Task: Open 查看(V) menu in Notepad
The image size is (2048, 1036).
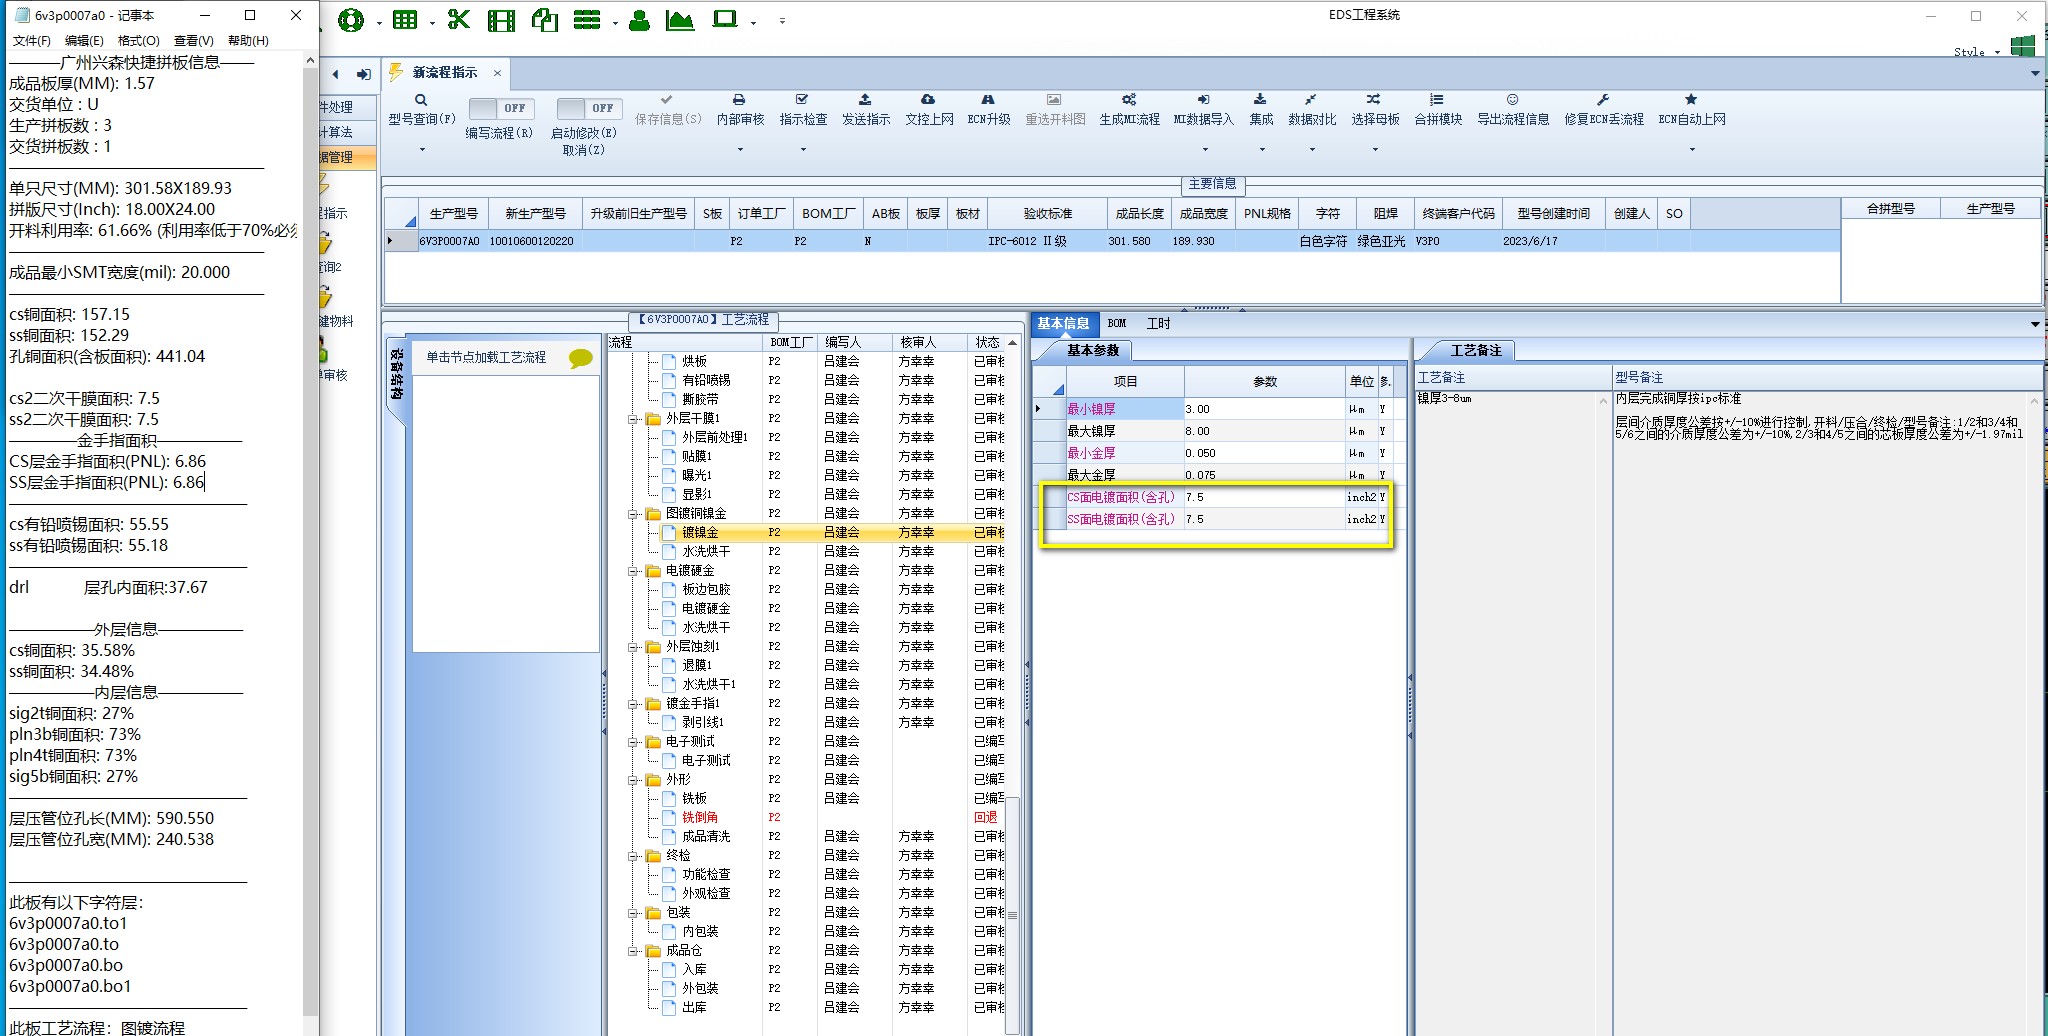Action: (193, 41)
